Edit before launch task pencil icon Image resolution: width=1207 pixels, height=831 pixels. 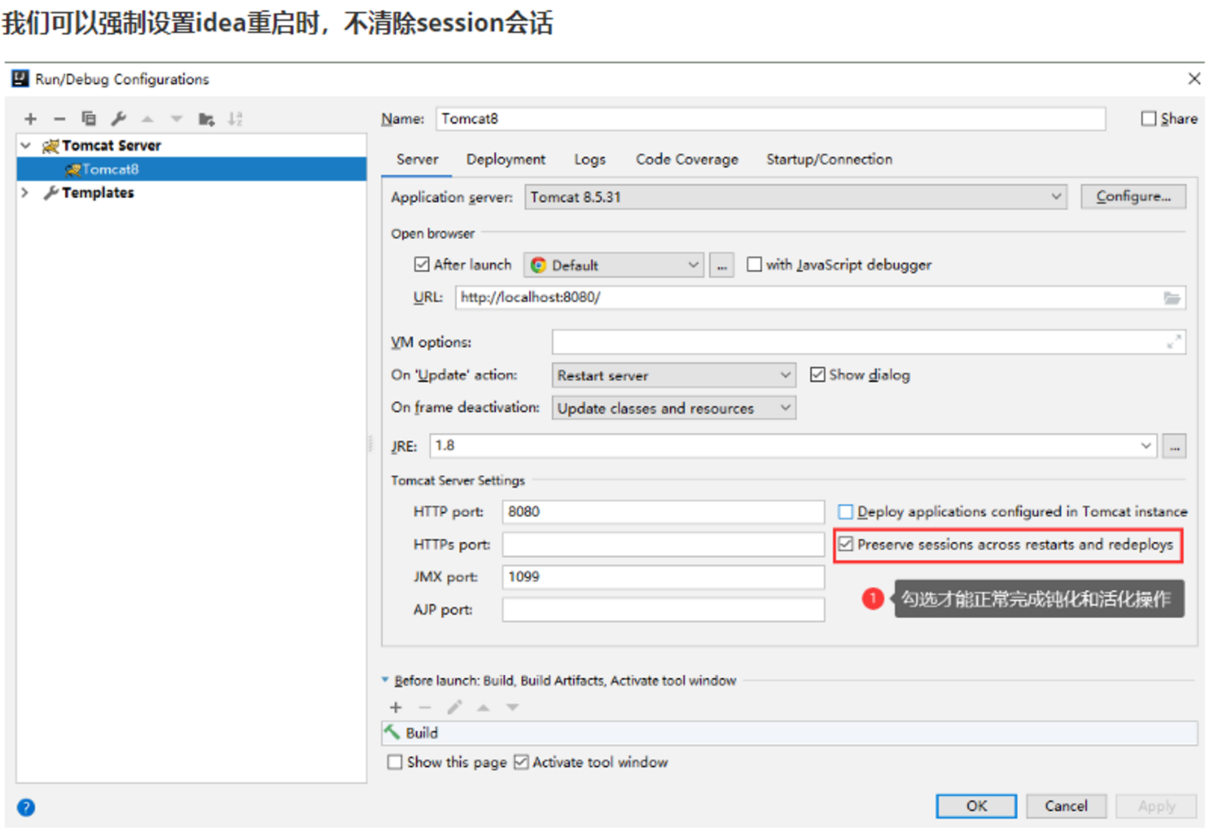[x=454, y=707]
